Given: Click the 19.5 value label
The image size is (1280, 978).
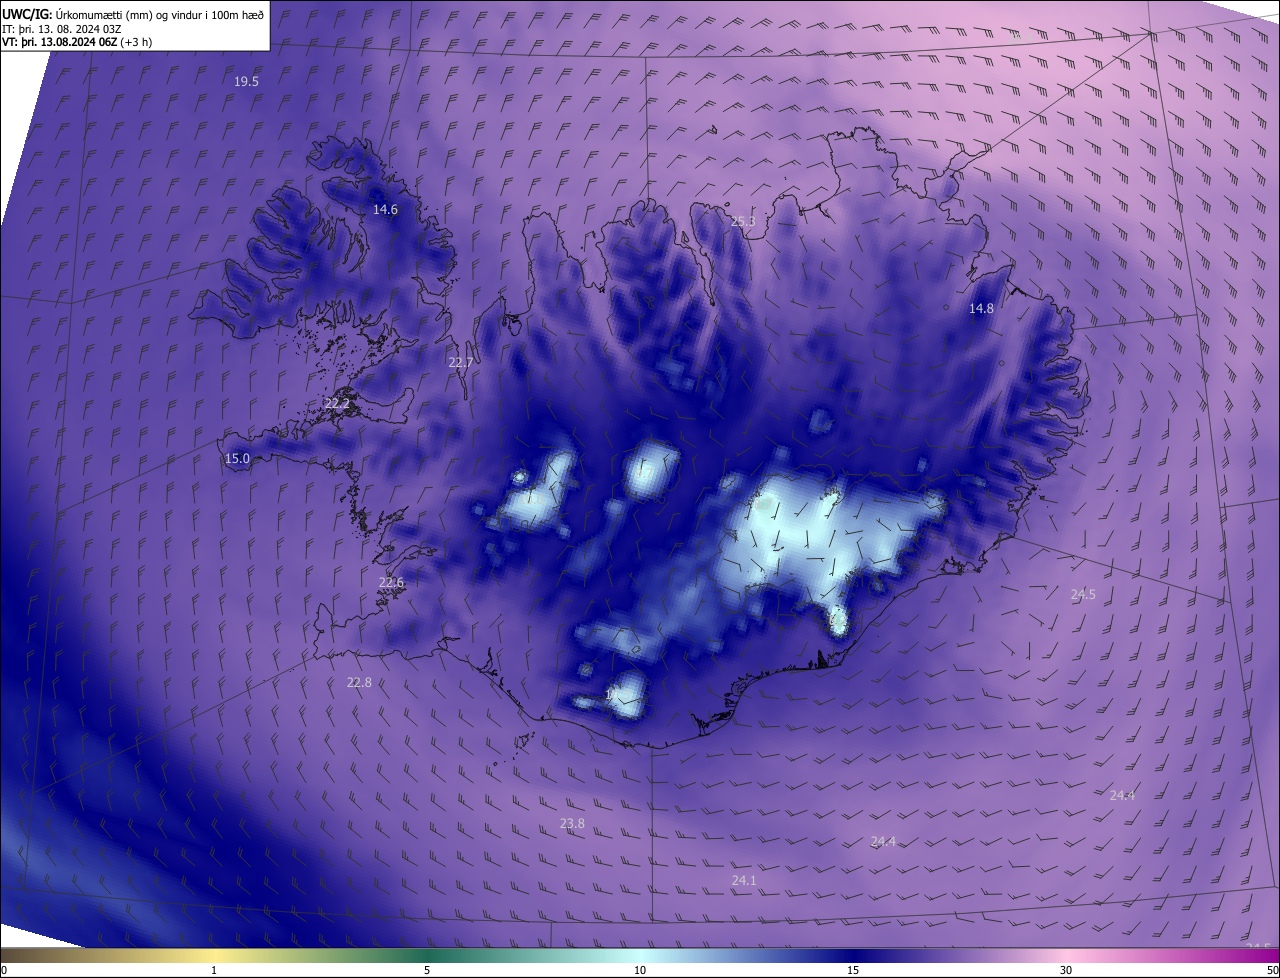Looking at the screenshot, I should click(x=246, y=82).
